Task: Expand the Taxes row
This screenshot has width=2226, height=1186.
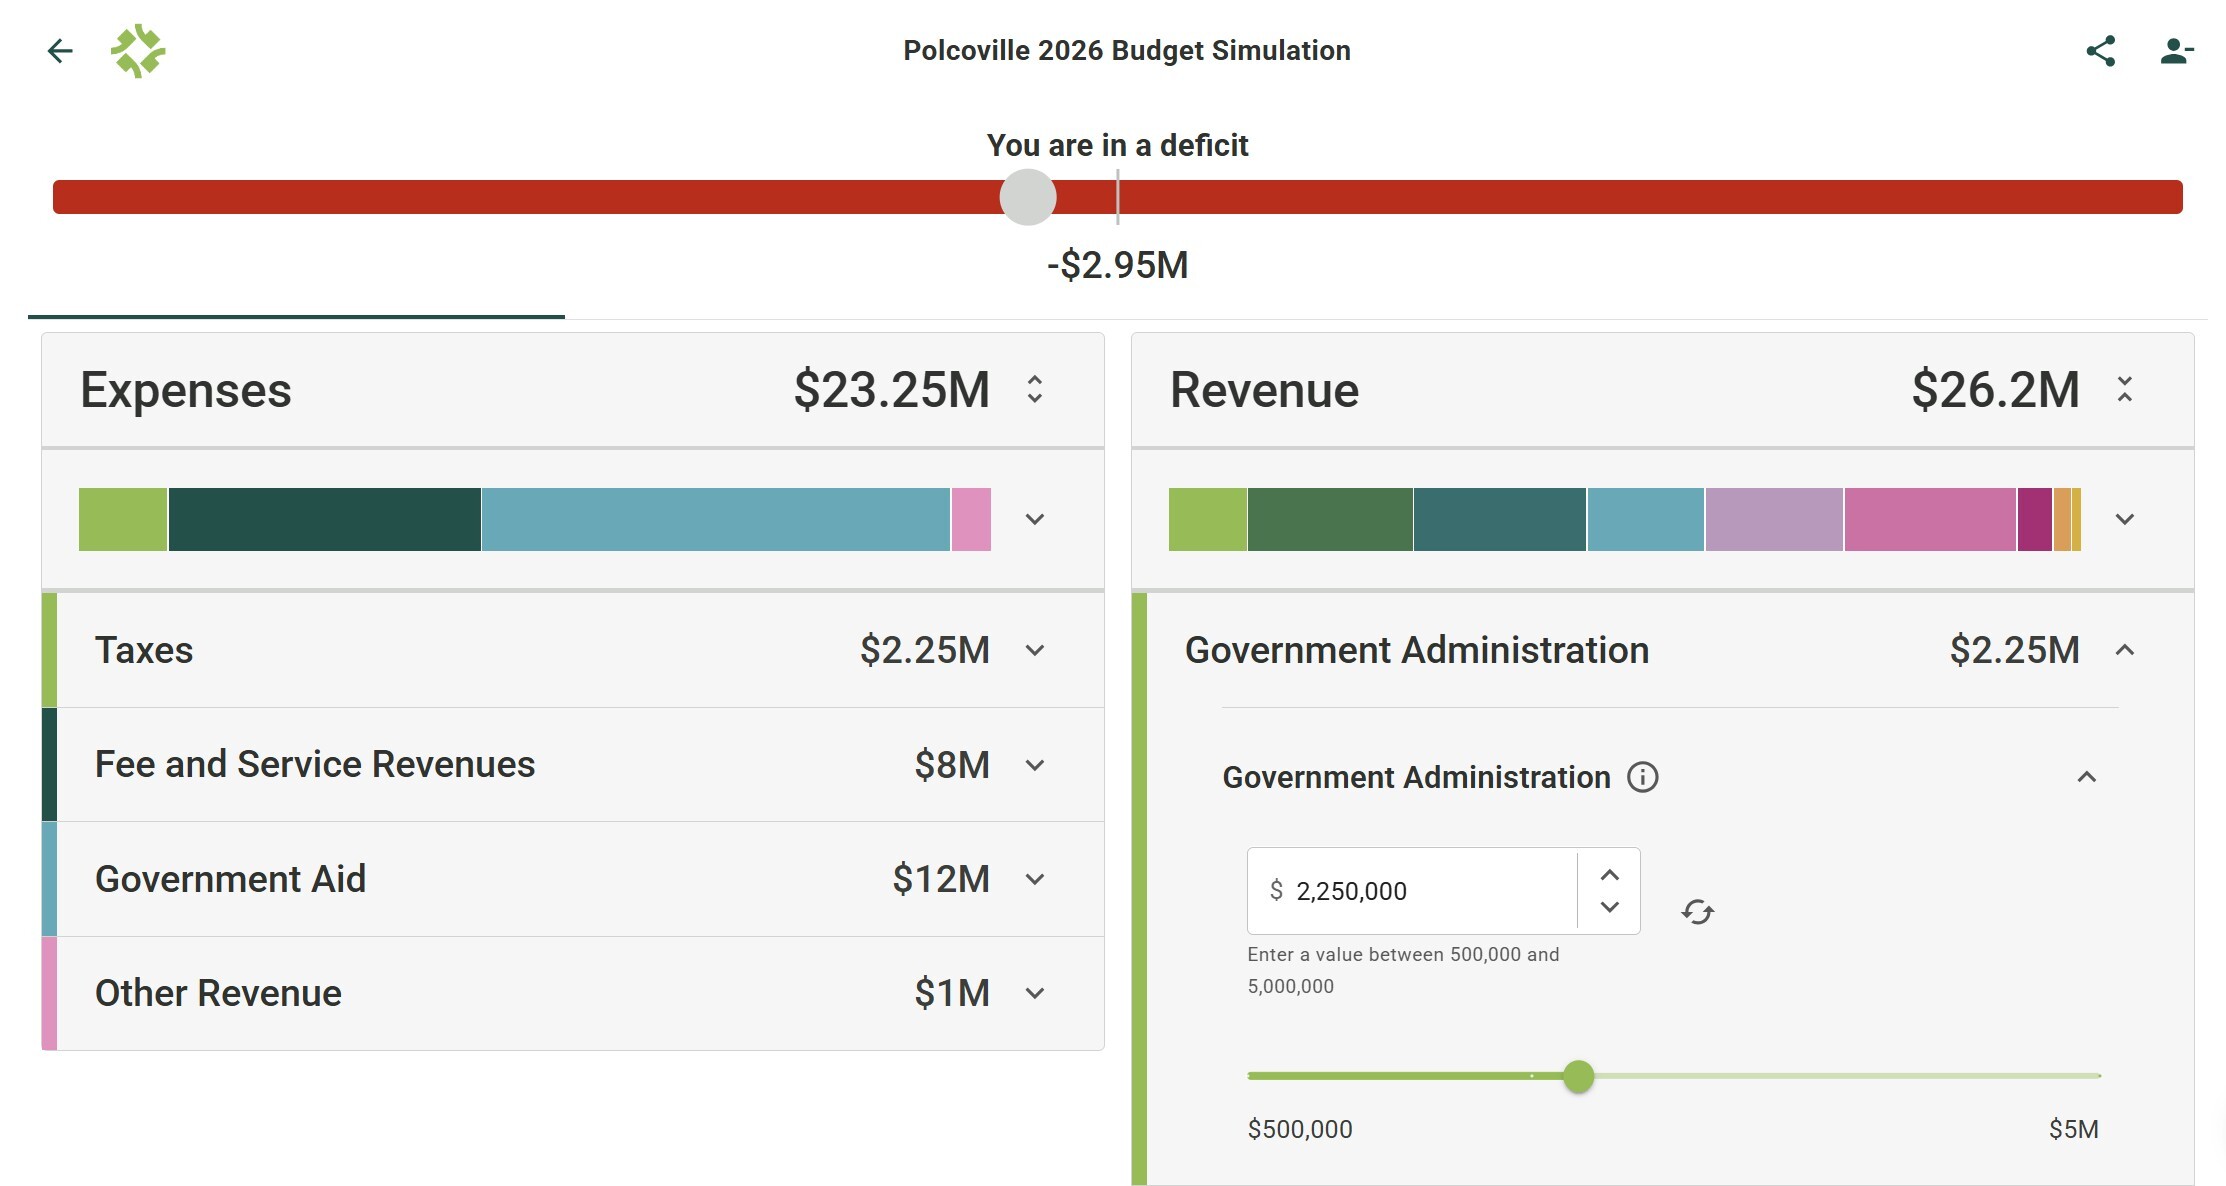Action: (1035, 650)
